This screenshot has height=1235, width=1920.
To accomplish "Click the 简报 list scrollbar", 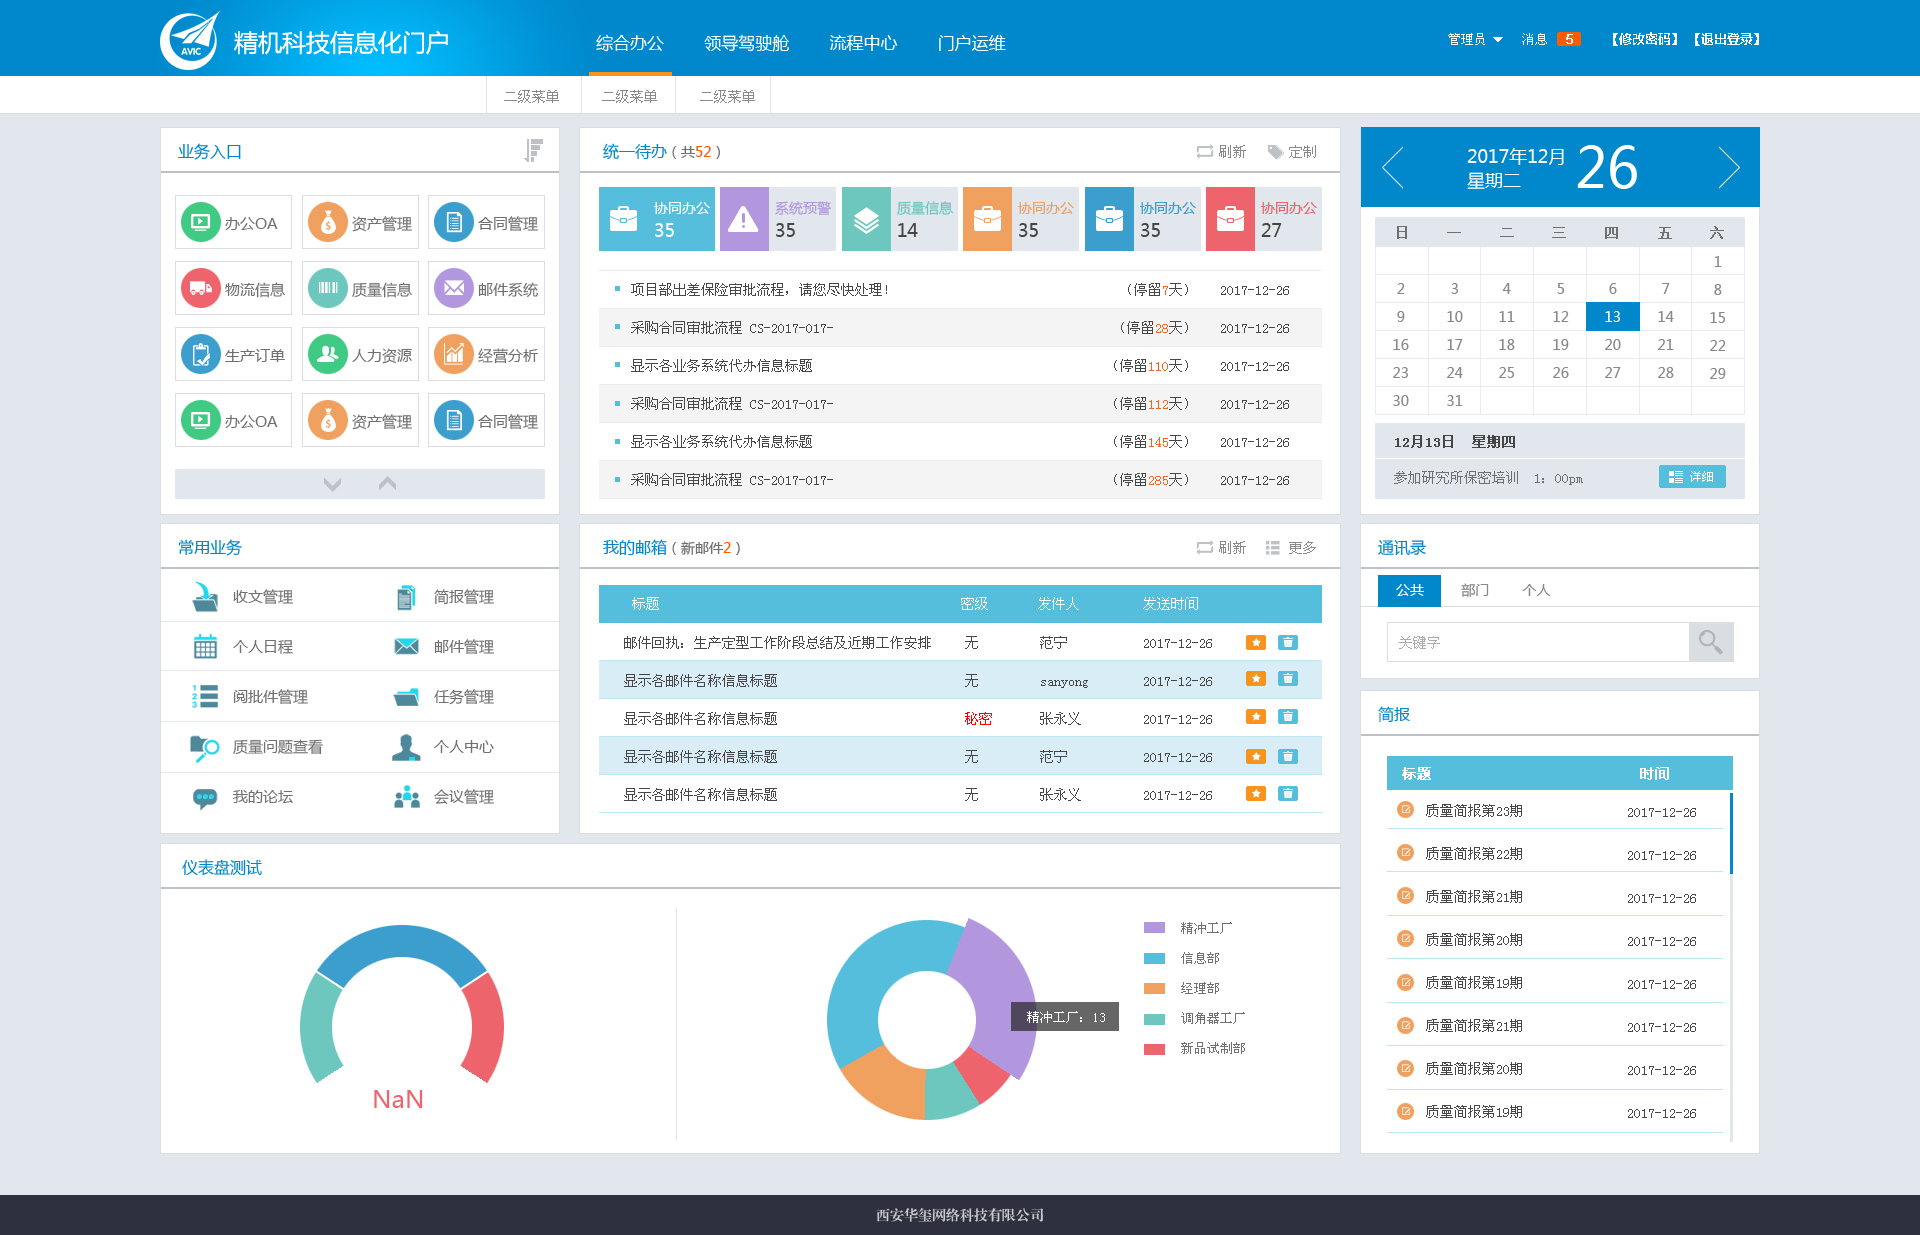I will [1731, 834].
